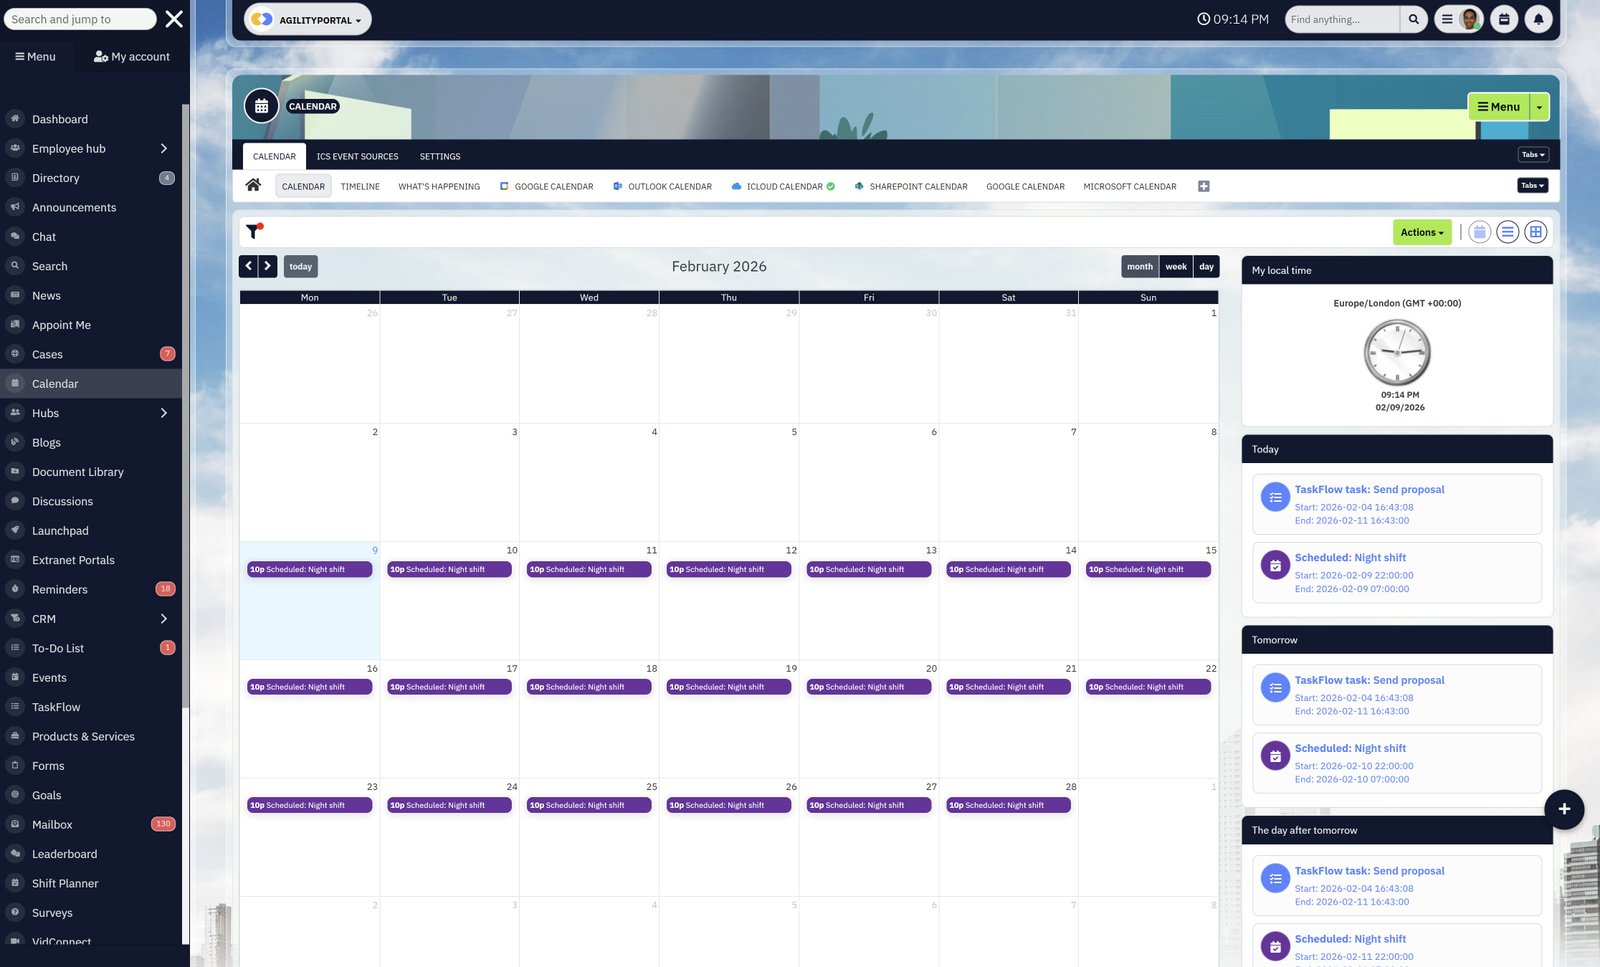Add a new tab with plus icon
The image size is (1600, 967).
tap(1204, 186)
